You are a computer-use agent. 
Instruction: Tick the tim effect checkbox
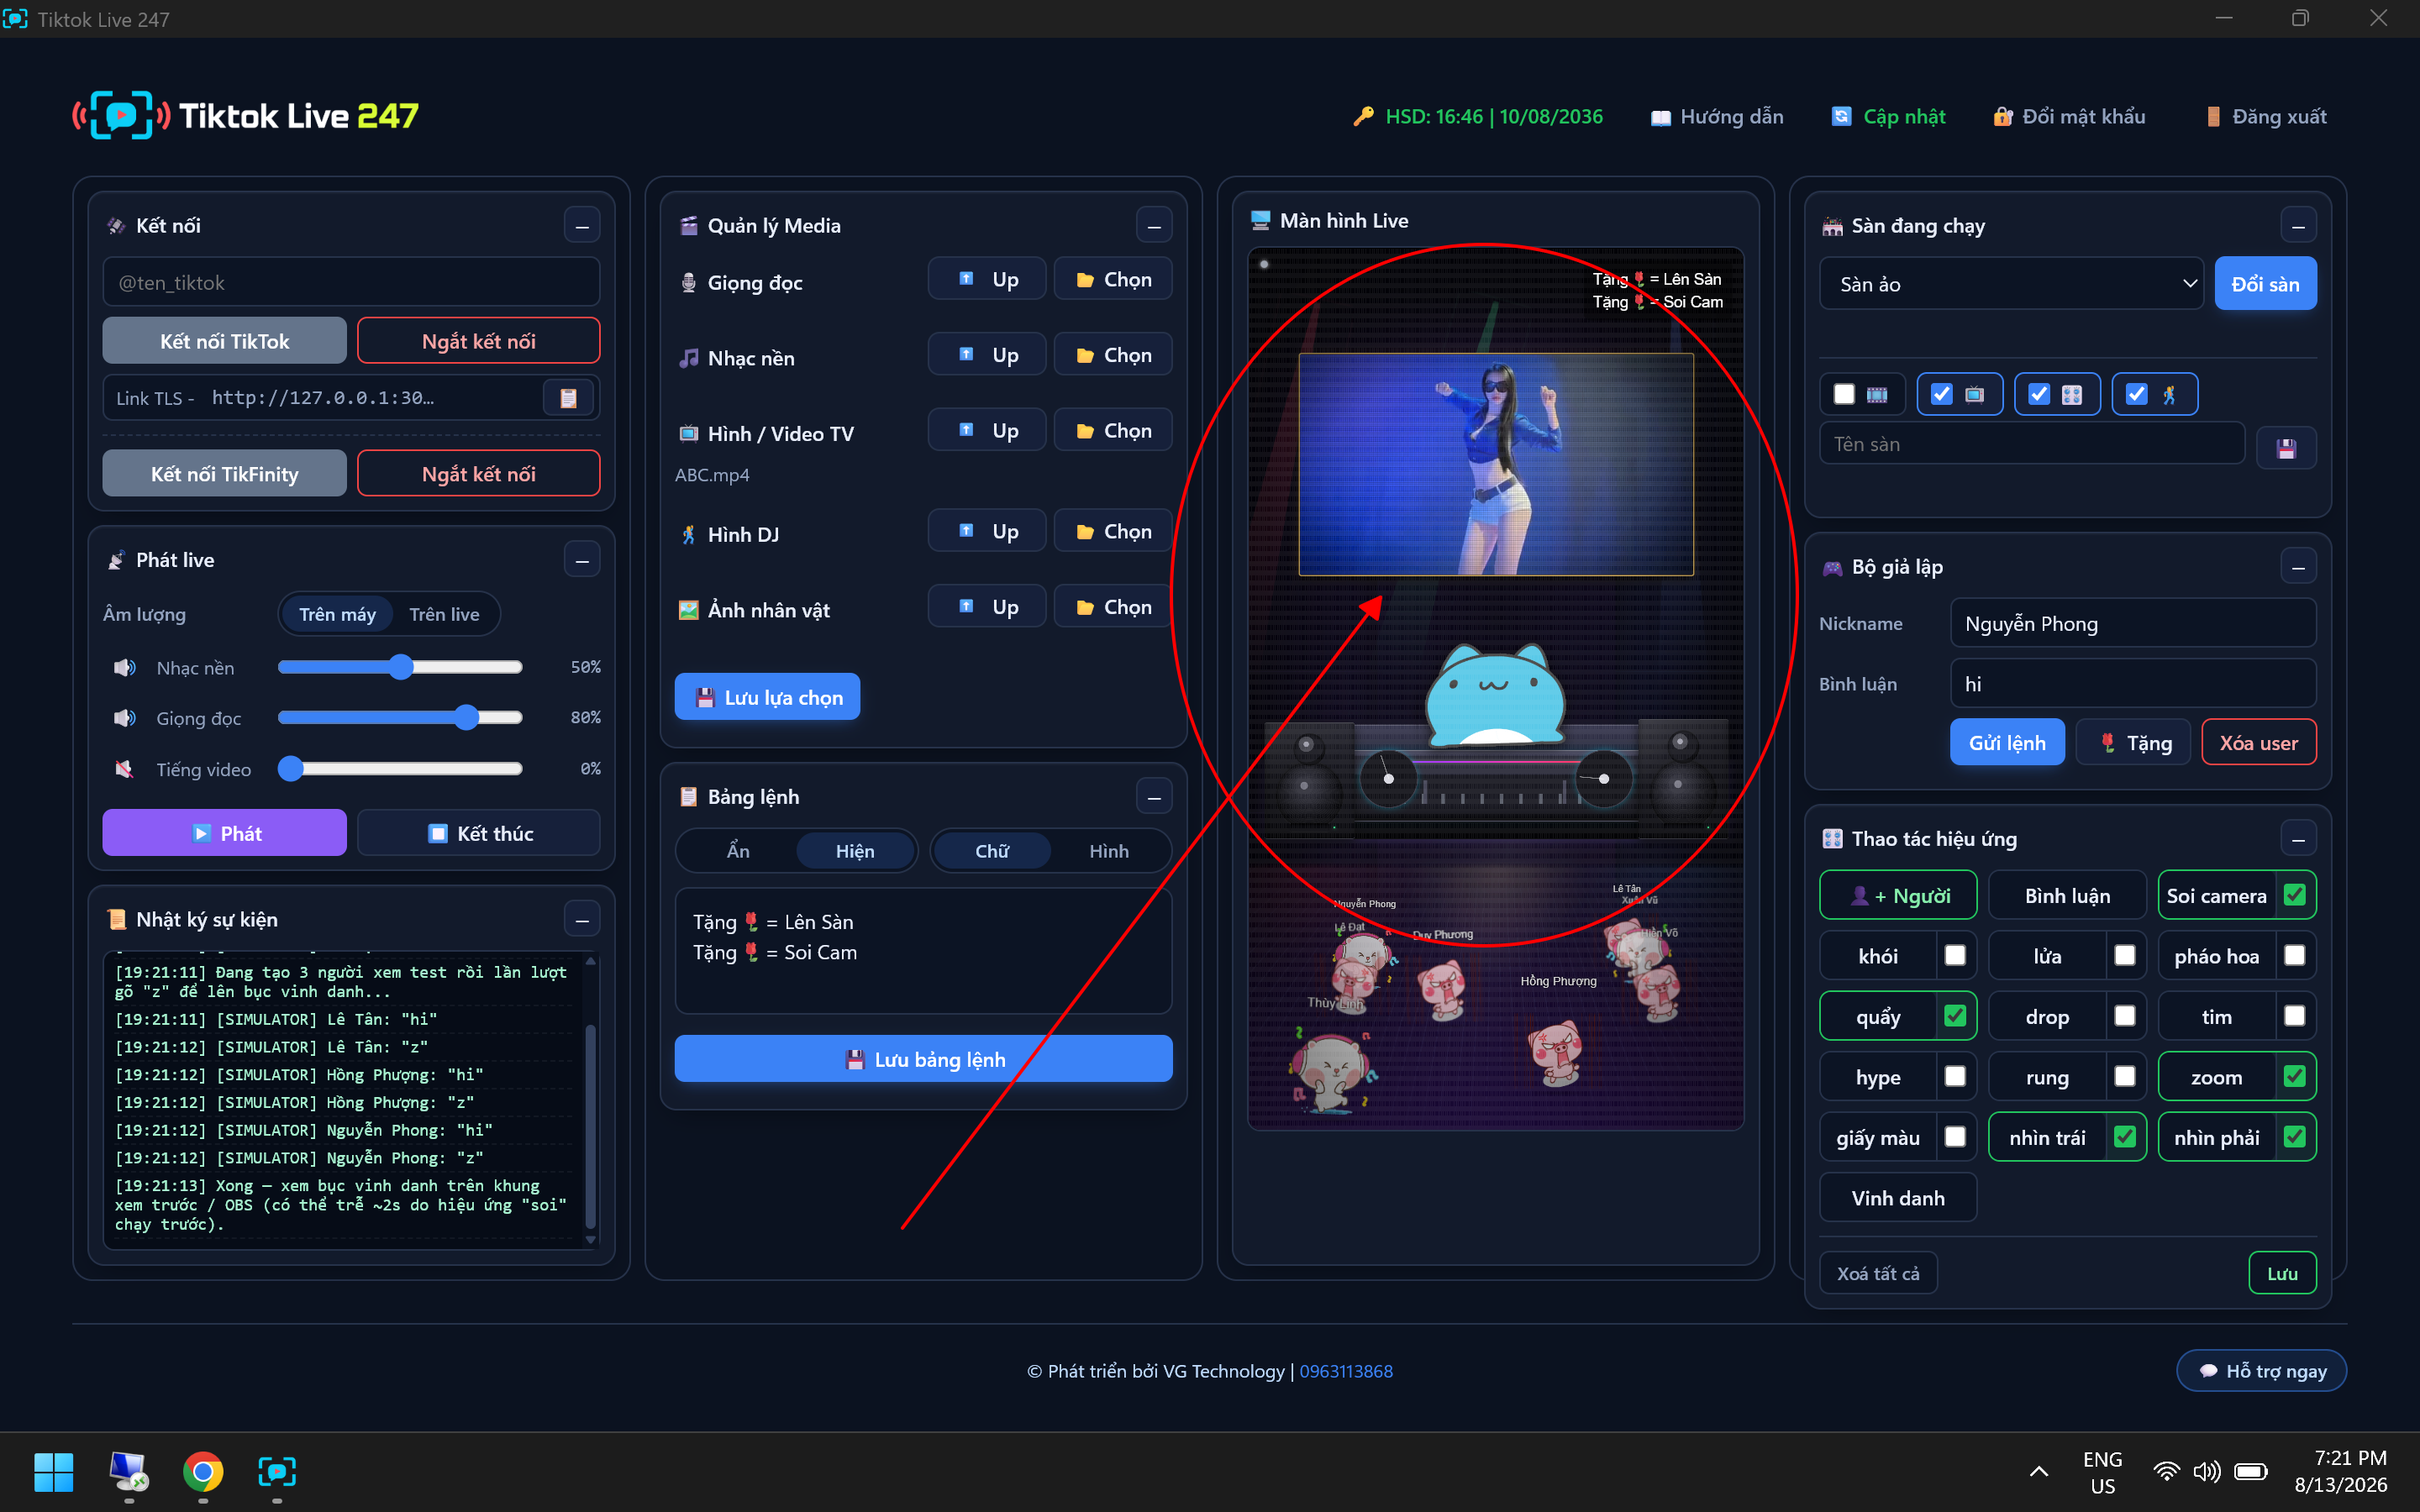pyautogui.click(x=2295, y=1016)
